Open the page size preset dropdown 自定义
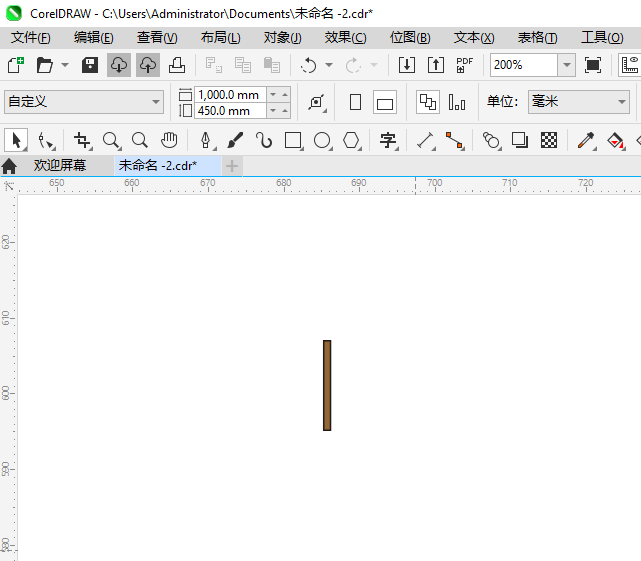641x561 pixels. pyautogui.click(x=84, y=102)
